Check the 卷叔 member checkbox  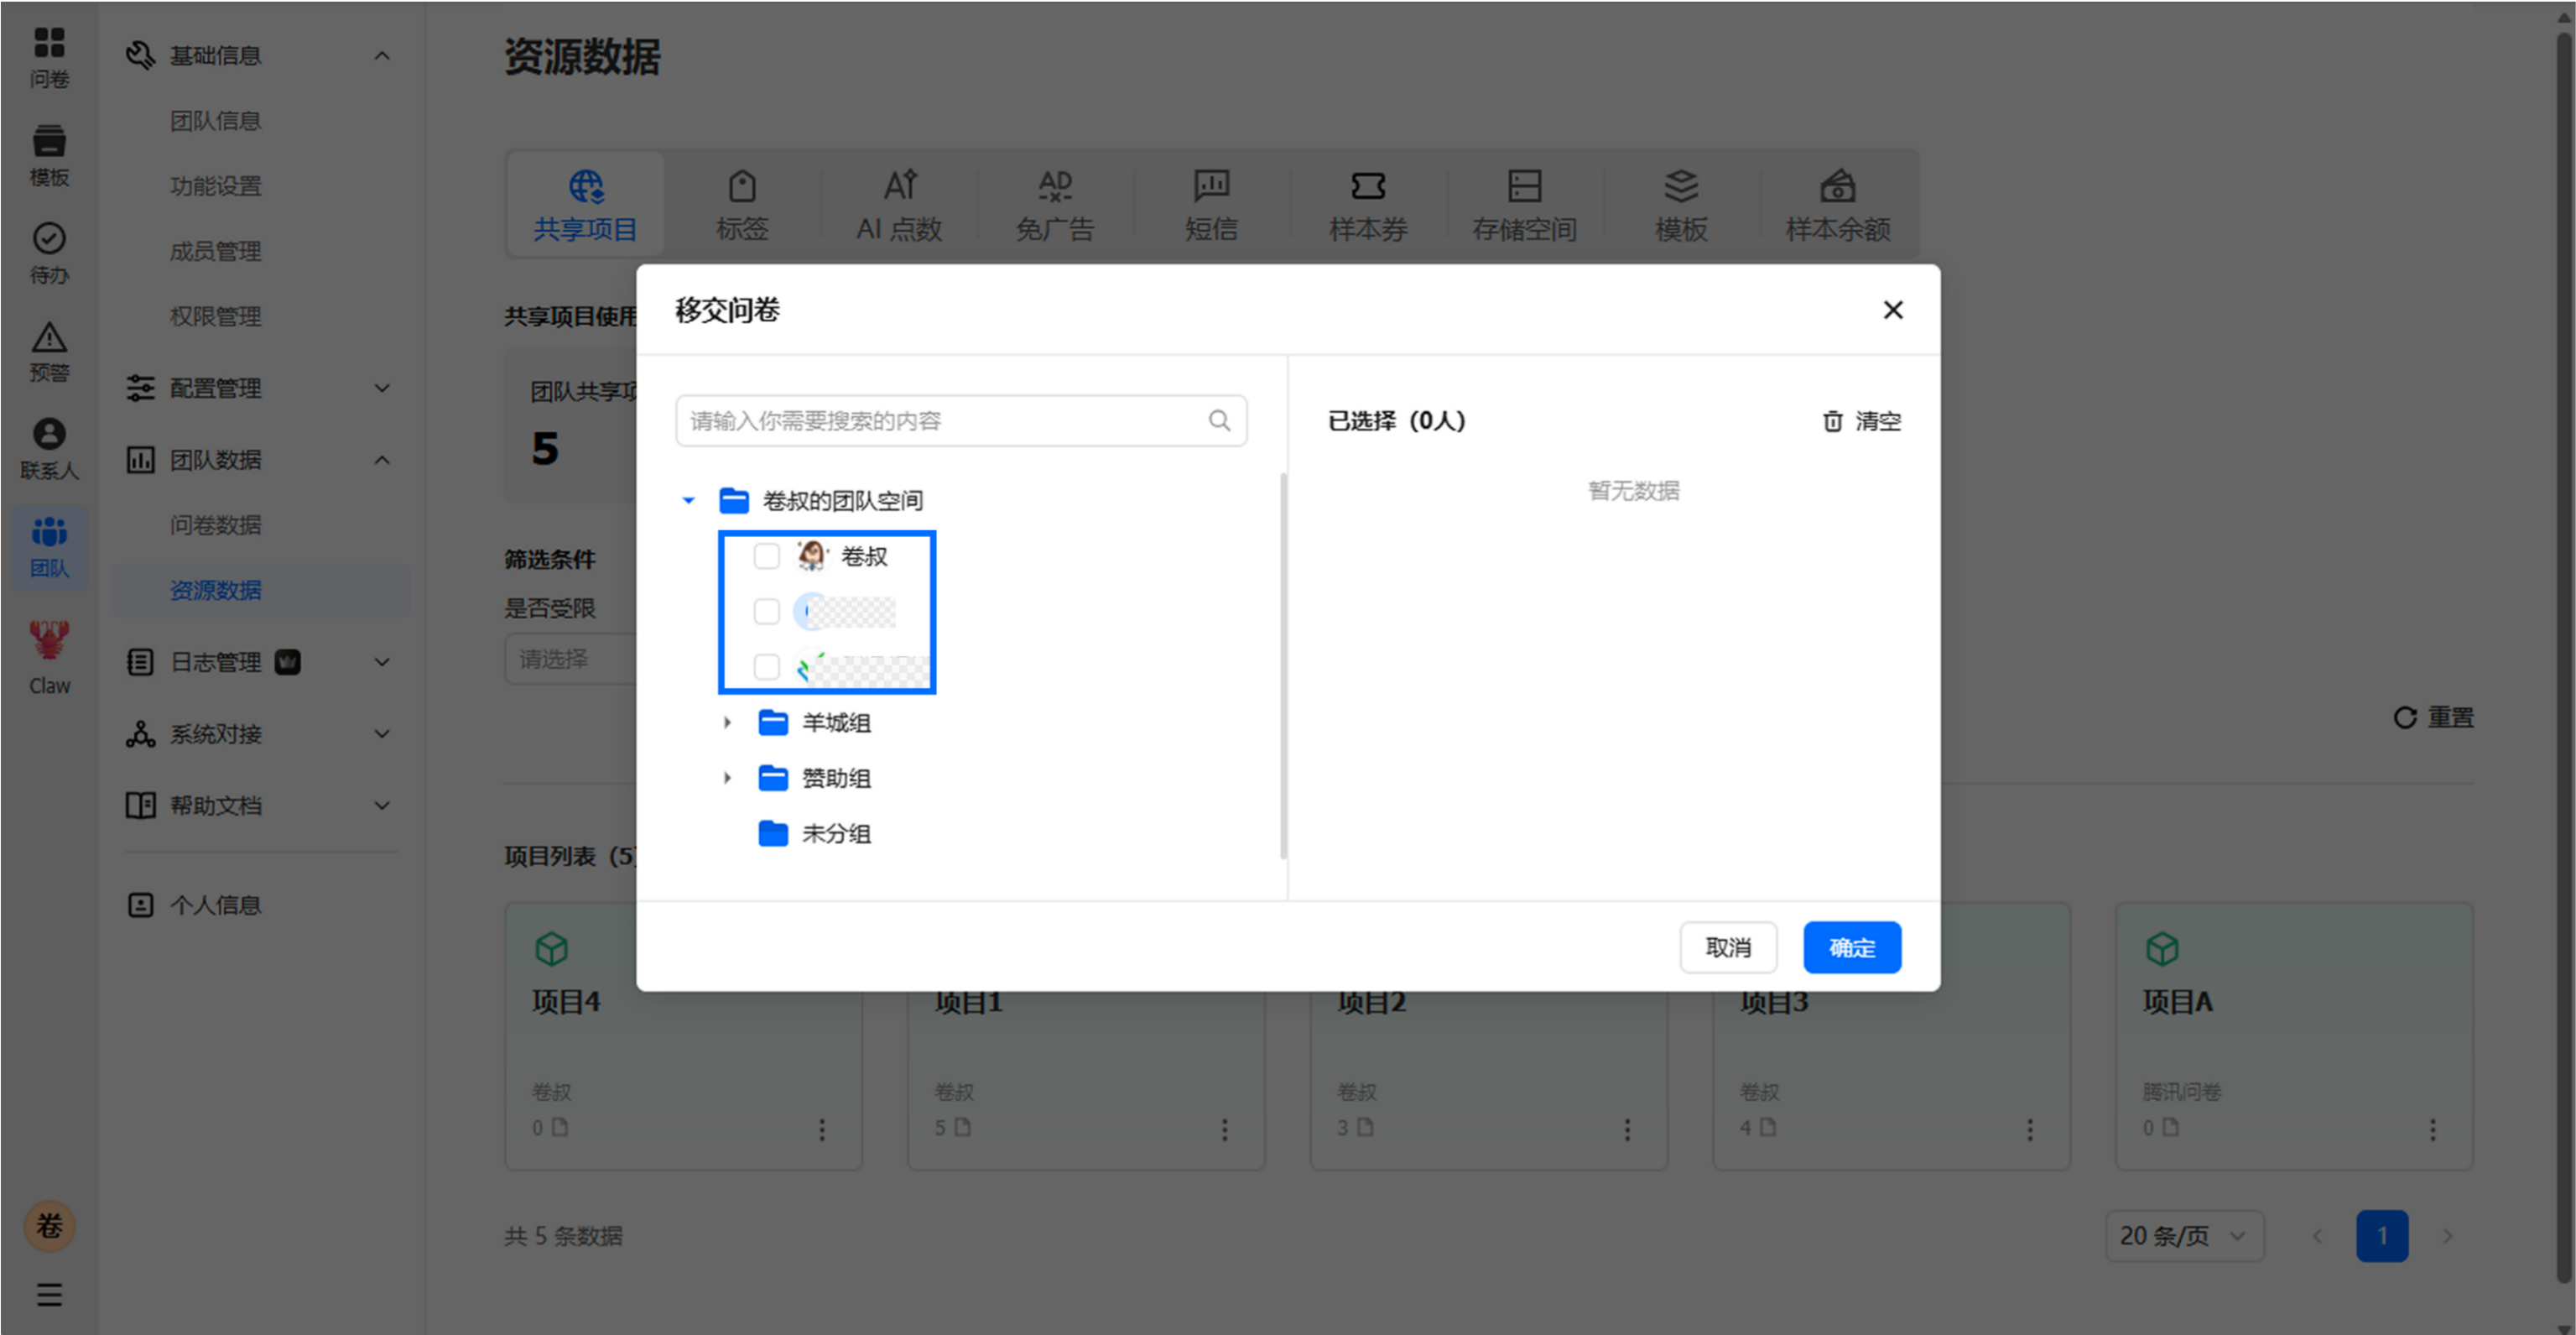click(x=766, y=556)
